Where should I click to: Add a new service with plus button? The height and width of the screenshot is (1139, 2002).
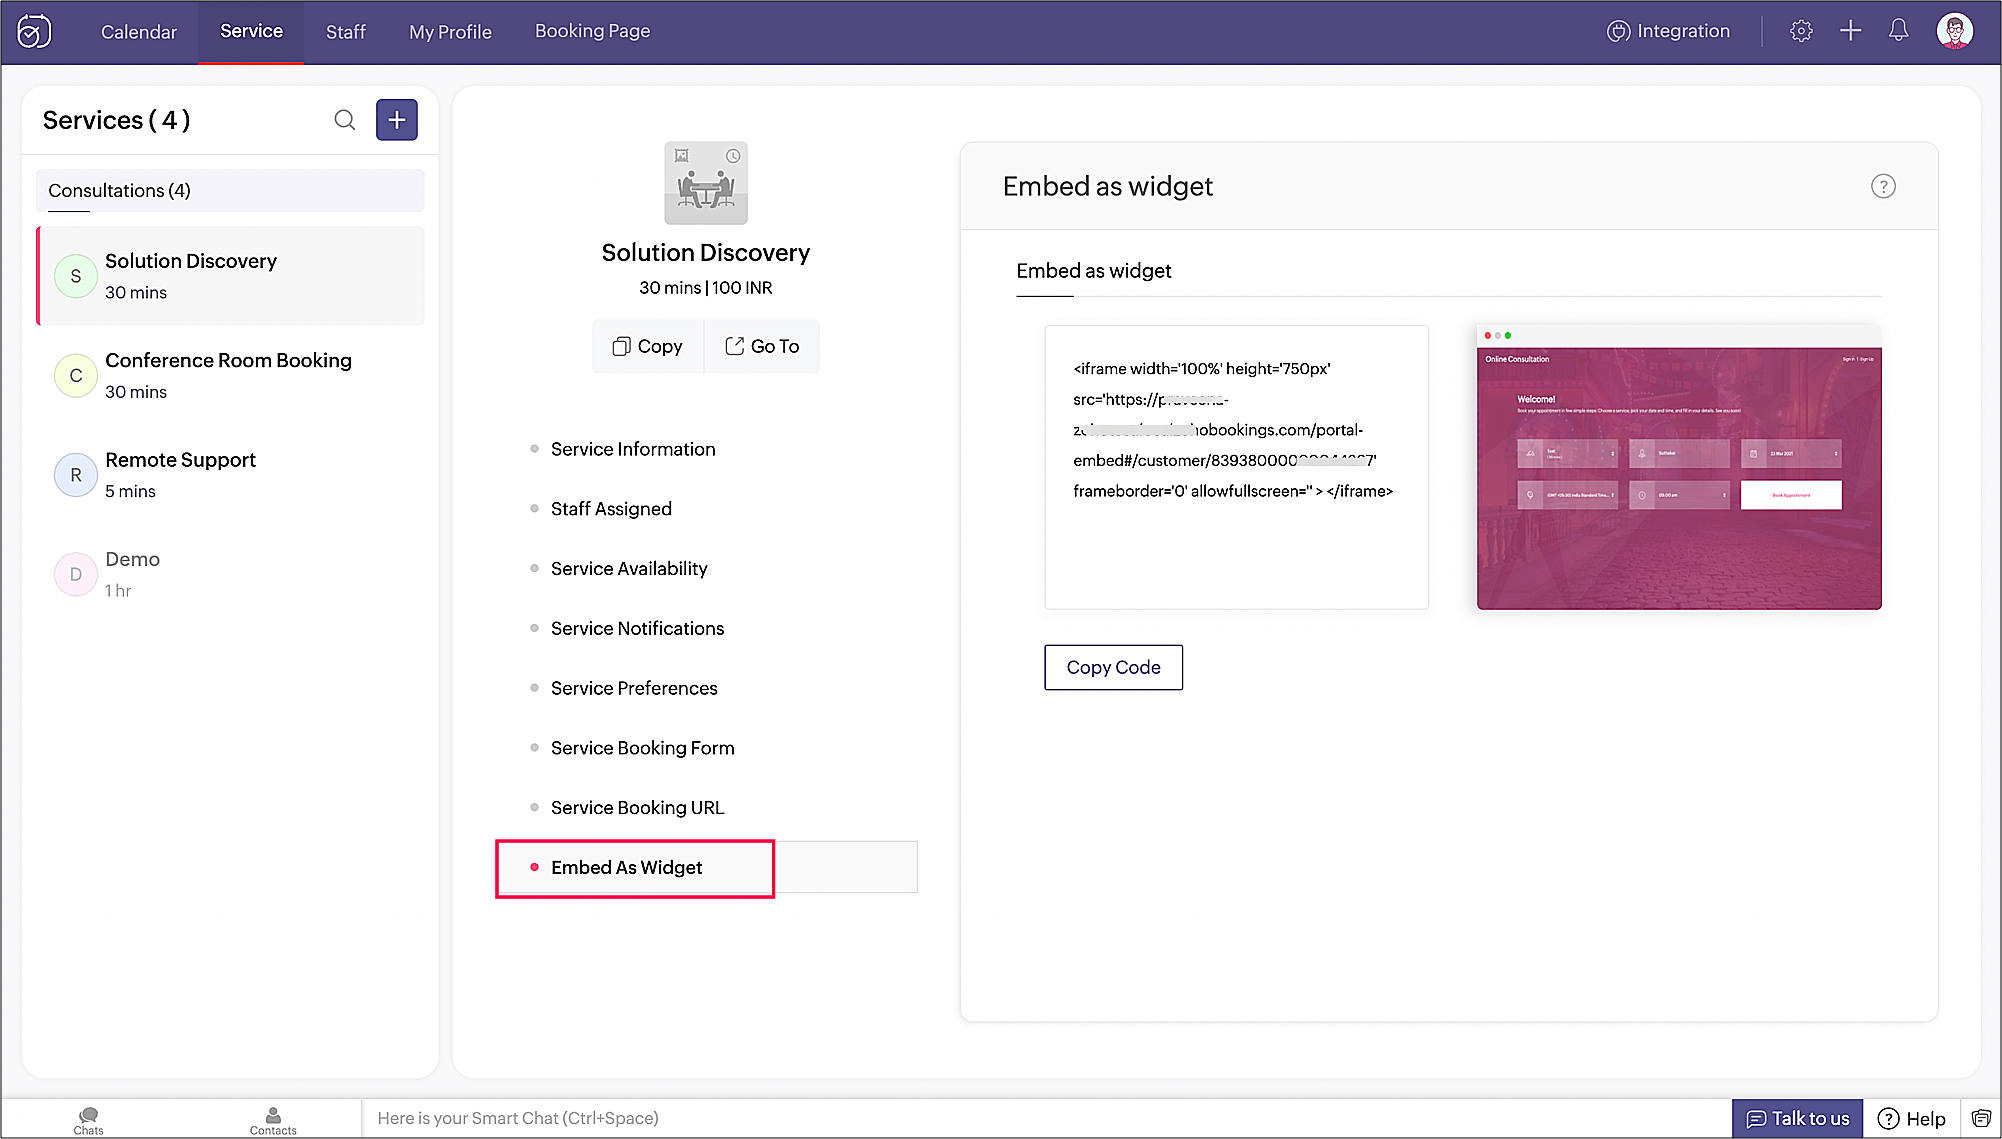pyautogui.click(x=397, y=120)
